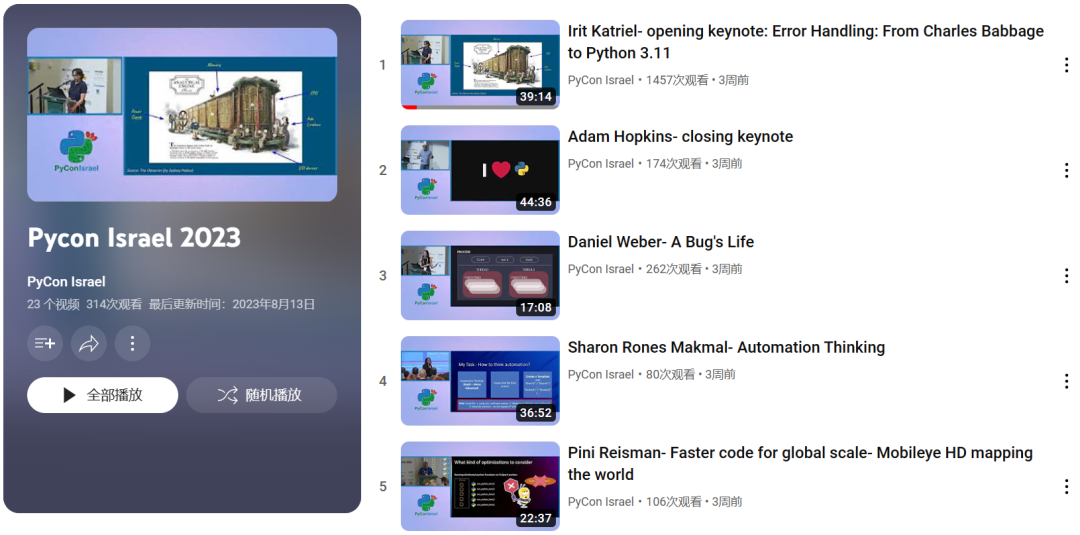1080x535 pixels.
Task: Open title 'Daniel Weber- A Bug's Life'
Action: [661, 242]
